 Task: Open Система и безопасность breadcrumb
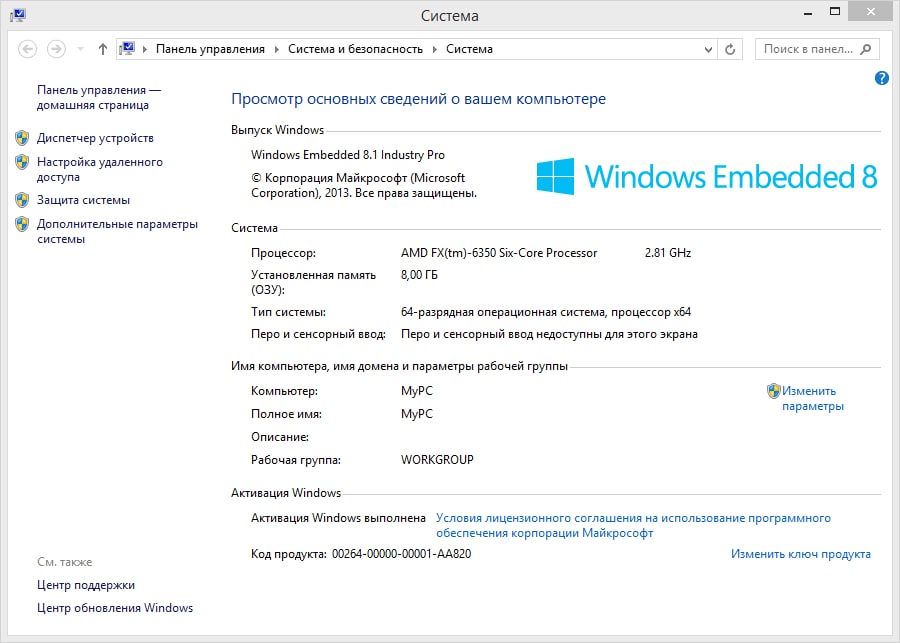pyautogui.click(x=355, y=49)
